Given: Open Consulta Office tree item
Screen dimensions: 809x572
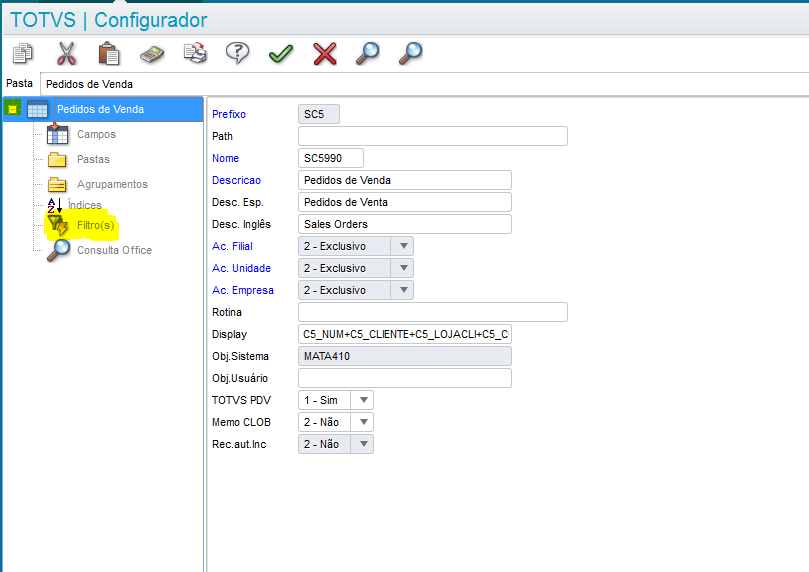Looking at the screenshot, I should (x=114, y=250).
